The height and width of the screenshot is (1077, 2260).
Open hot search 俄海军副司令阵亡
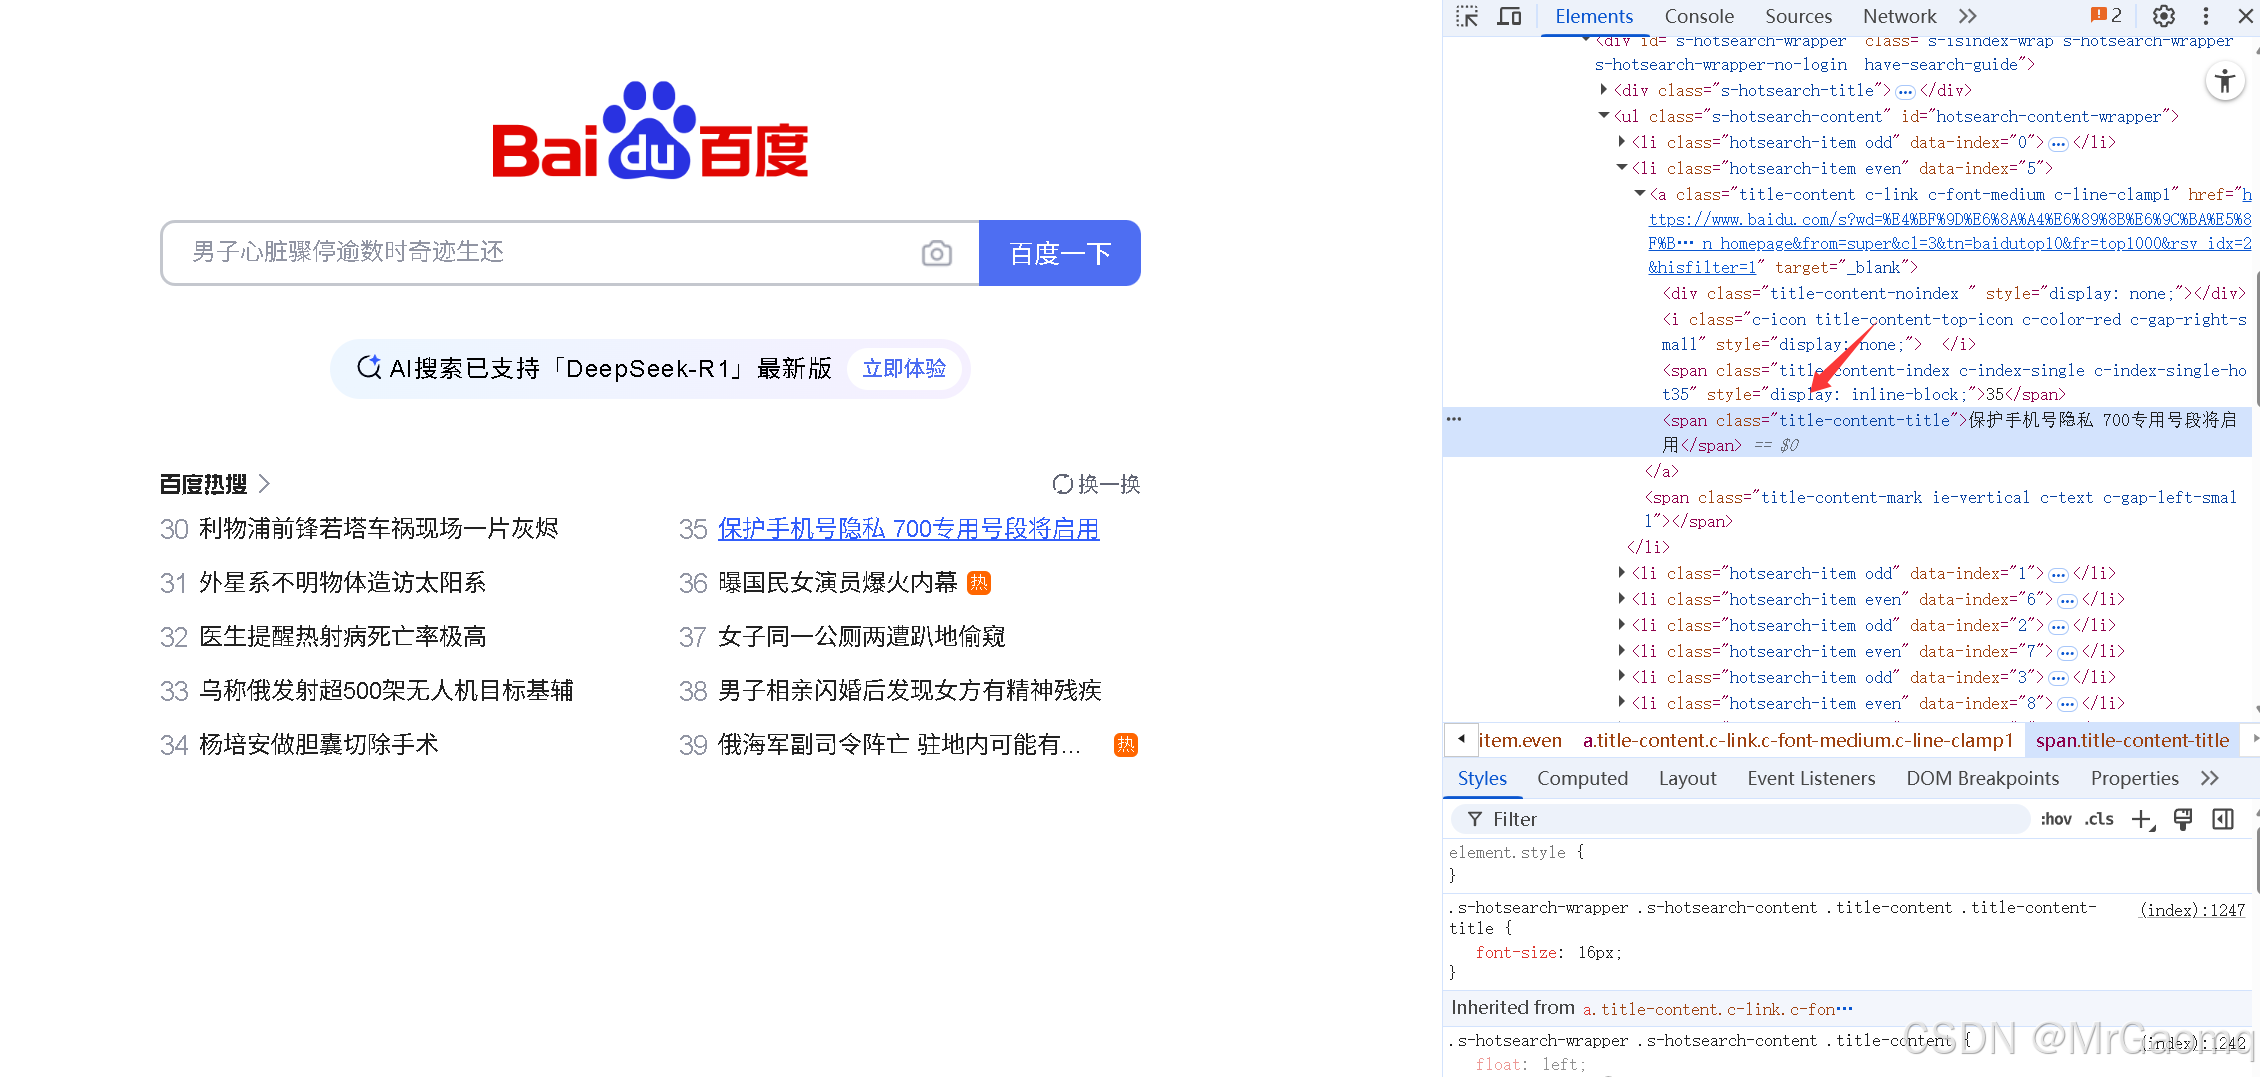[x=899, y=745]
